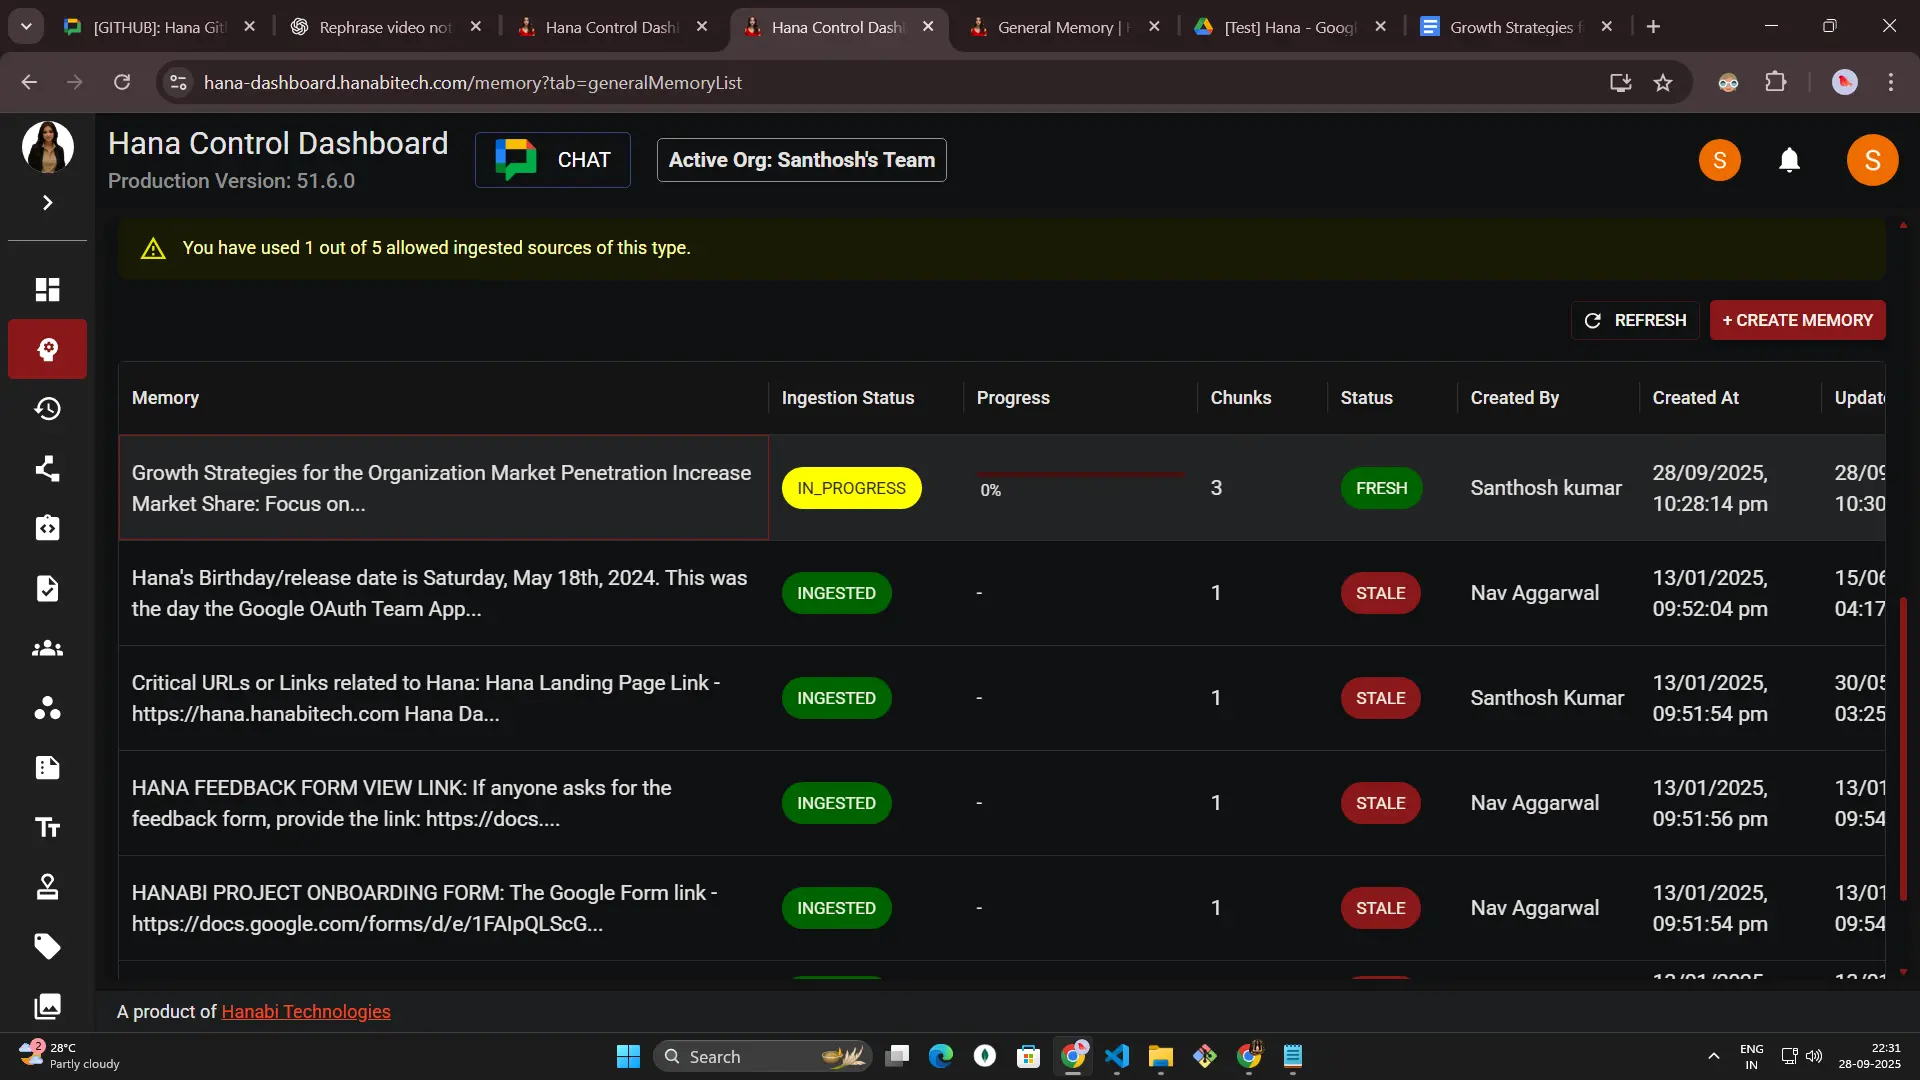Click the notifications bell icon
This screenshot has height=1080, width=1920.
pos(1789,160)
